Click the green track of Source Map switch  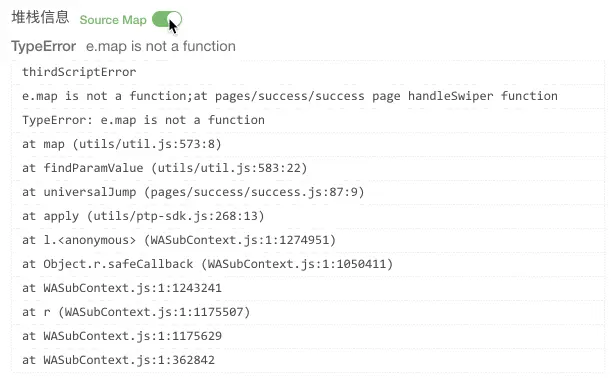[x=160, y=19]
